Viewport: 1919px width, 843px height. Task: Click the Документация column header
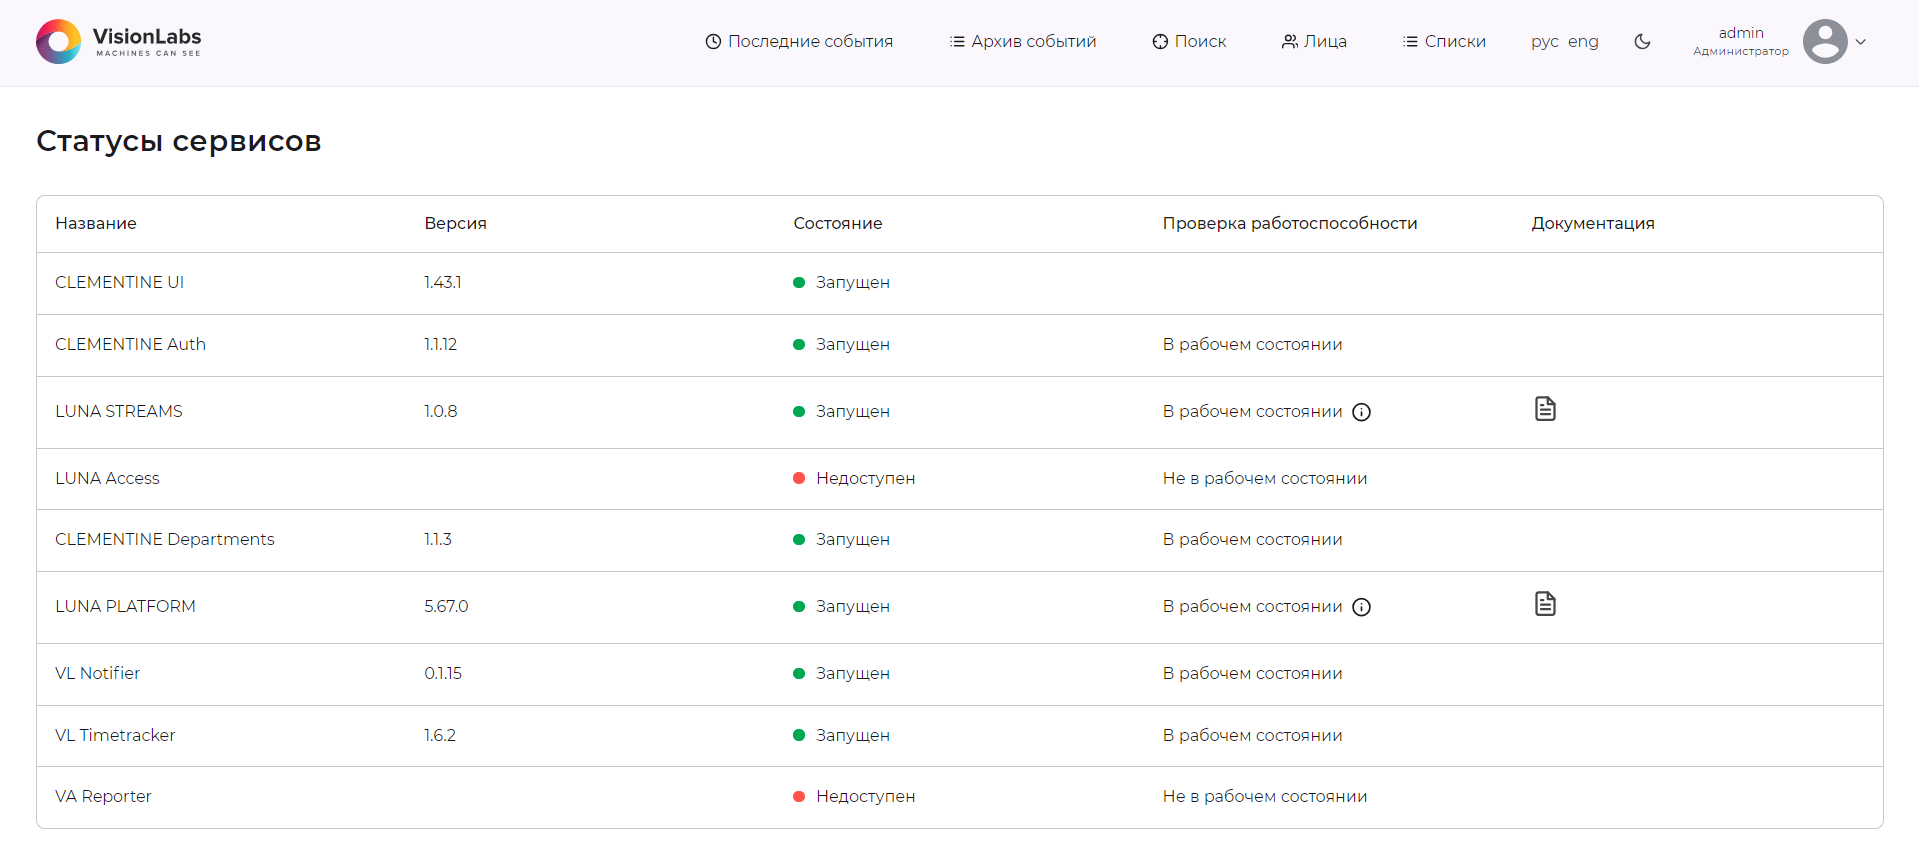tap(1593, 224)
